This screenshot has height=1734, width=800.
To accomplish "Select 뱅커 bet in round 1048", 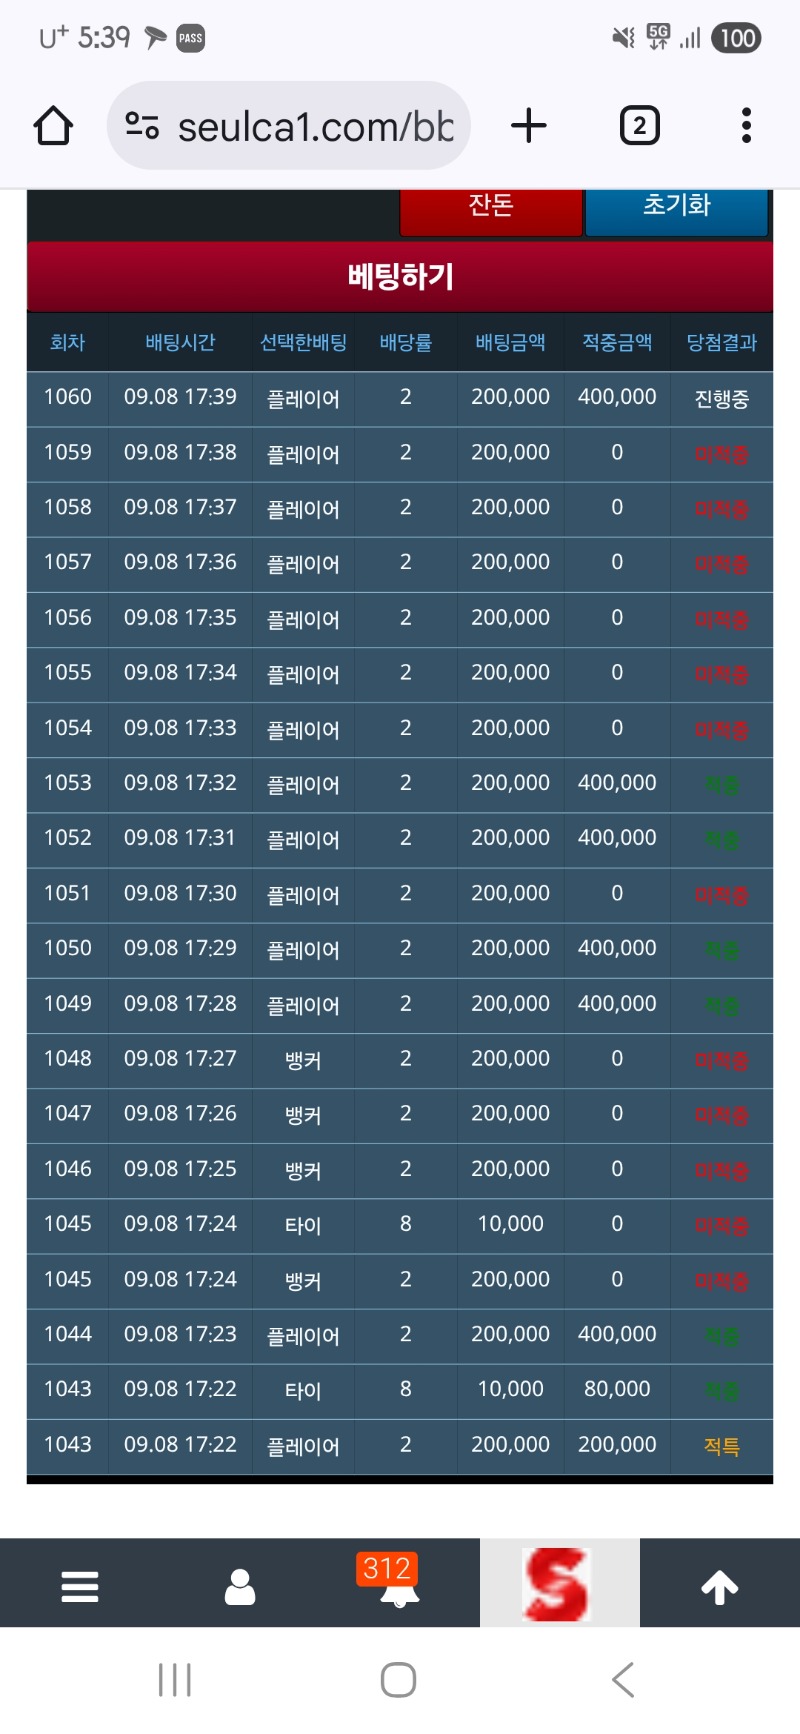I will click(303, 1060).
